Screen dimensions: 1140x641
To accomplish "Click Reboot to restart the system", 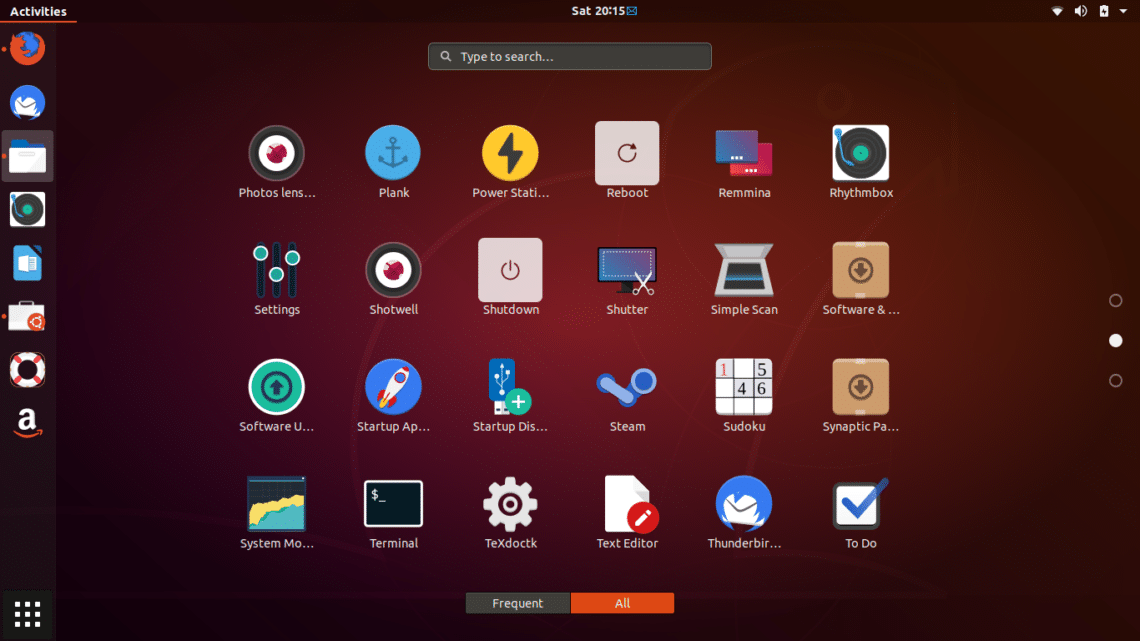I will [627, 152].
